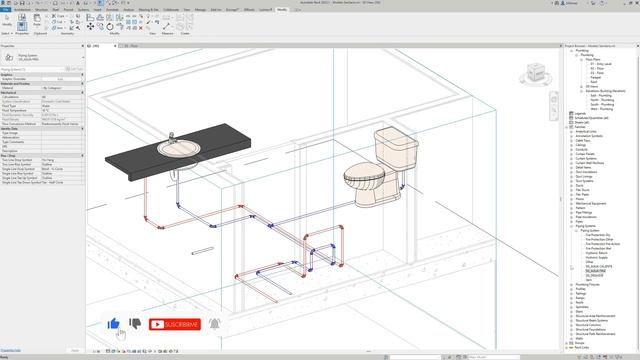Open the File tab
This screenshot has width=640, height=360.
[6, 9]
